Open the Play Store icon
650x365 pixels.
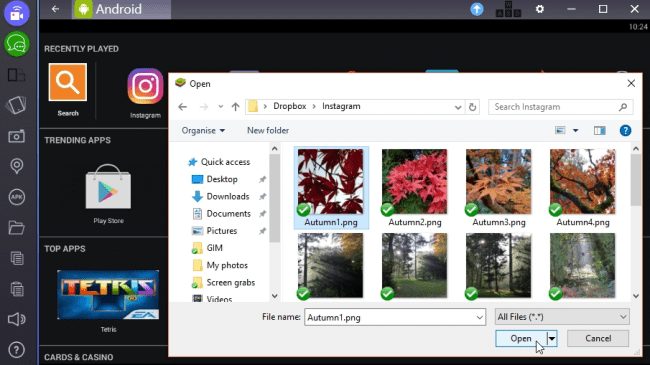tap(108, 187)
